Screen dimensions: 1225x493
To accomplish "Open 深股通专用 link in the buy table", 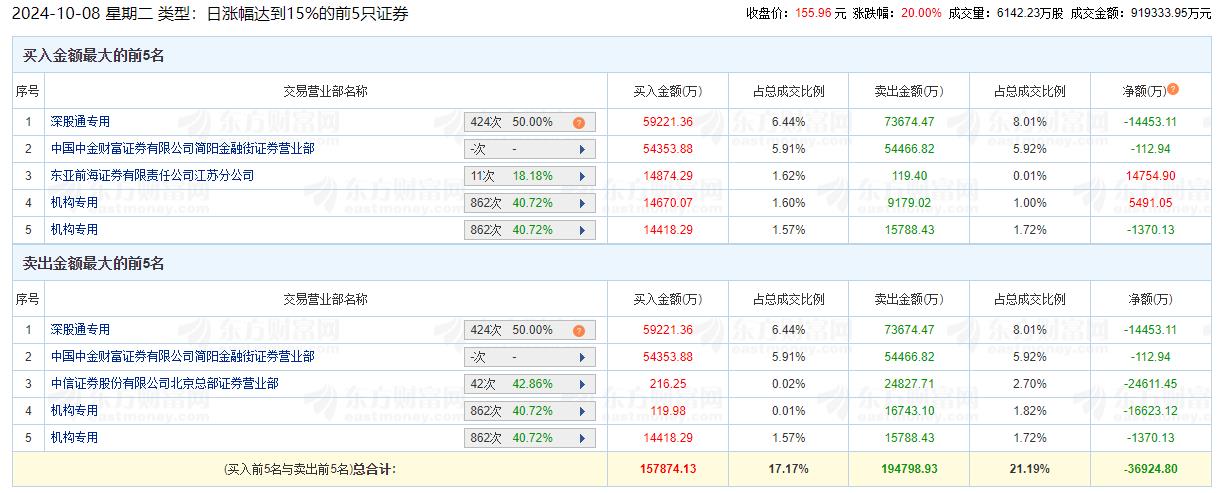I will [80, 122].
